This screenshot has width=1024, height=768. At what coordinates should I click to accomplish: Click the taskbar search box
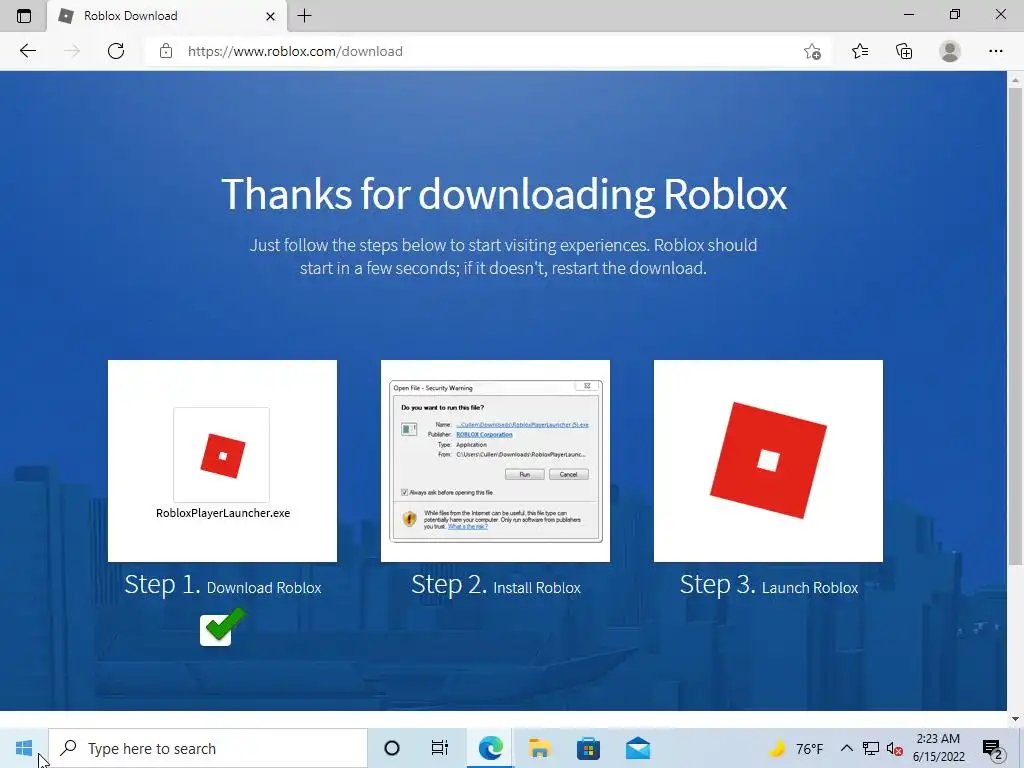click(208, 748)
